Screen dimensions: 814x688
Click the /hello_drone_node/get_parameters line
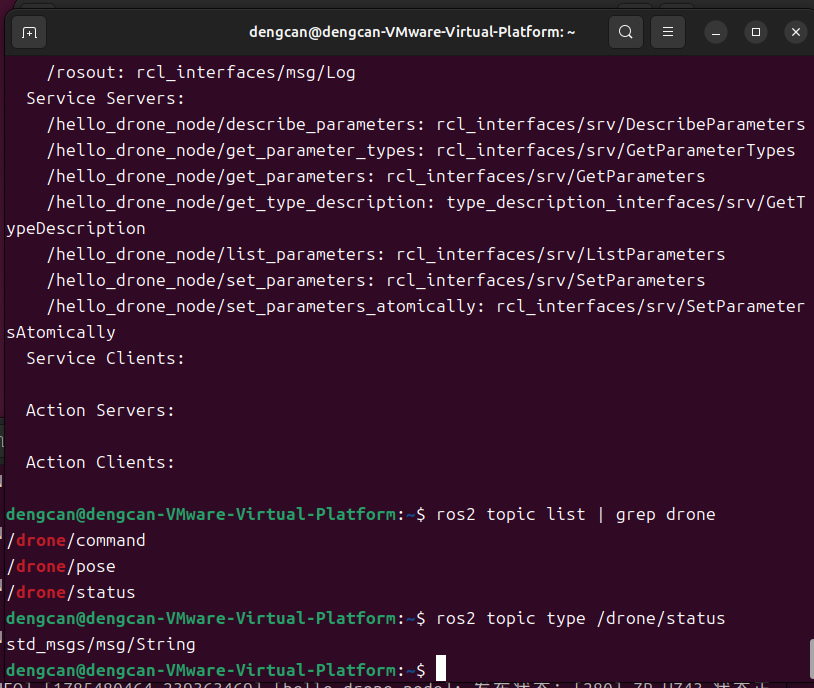(x=376, y=177)
